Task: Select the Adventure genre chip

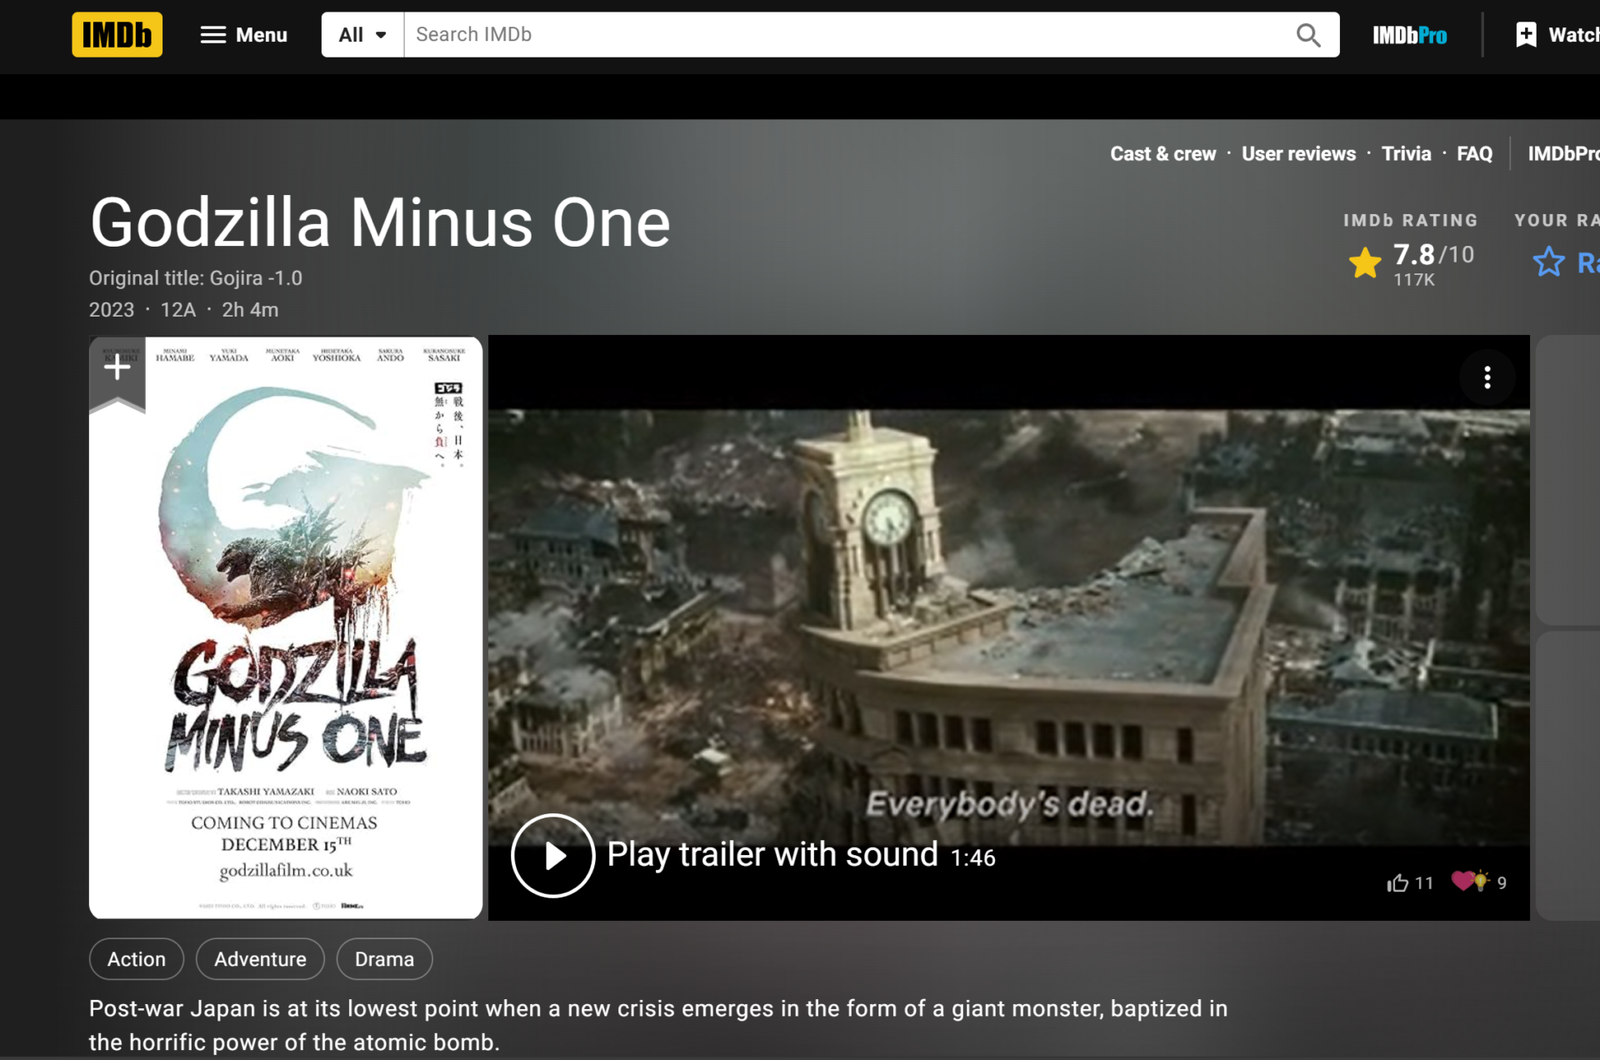Action: (x=260, y=959)
